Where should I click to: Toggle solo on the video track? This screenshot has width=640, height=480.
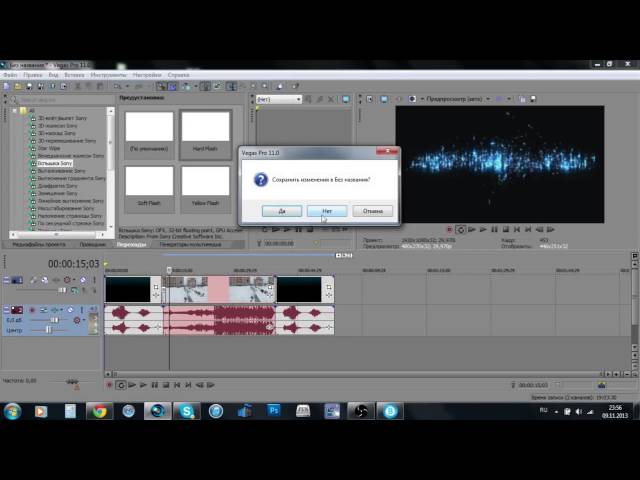coord(94,280)
